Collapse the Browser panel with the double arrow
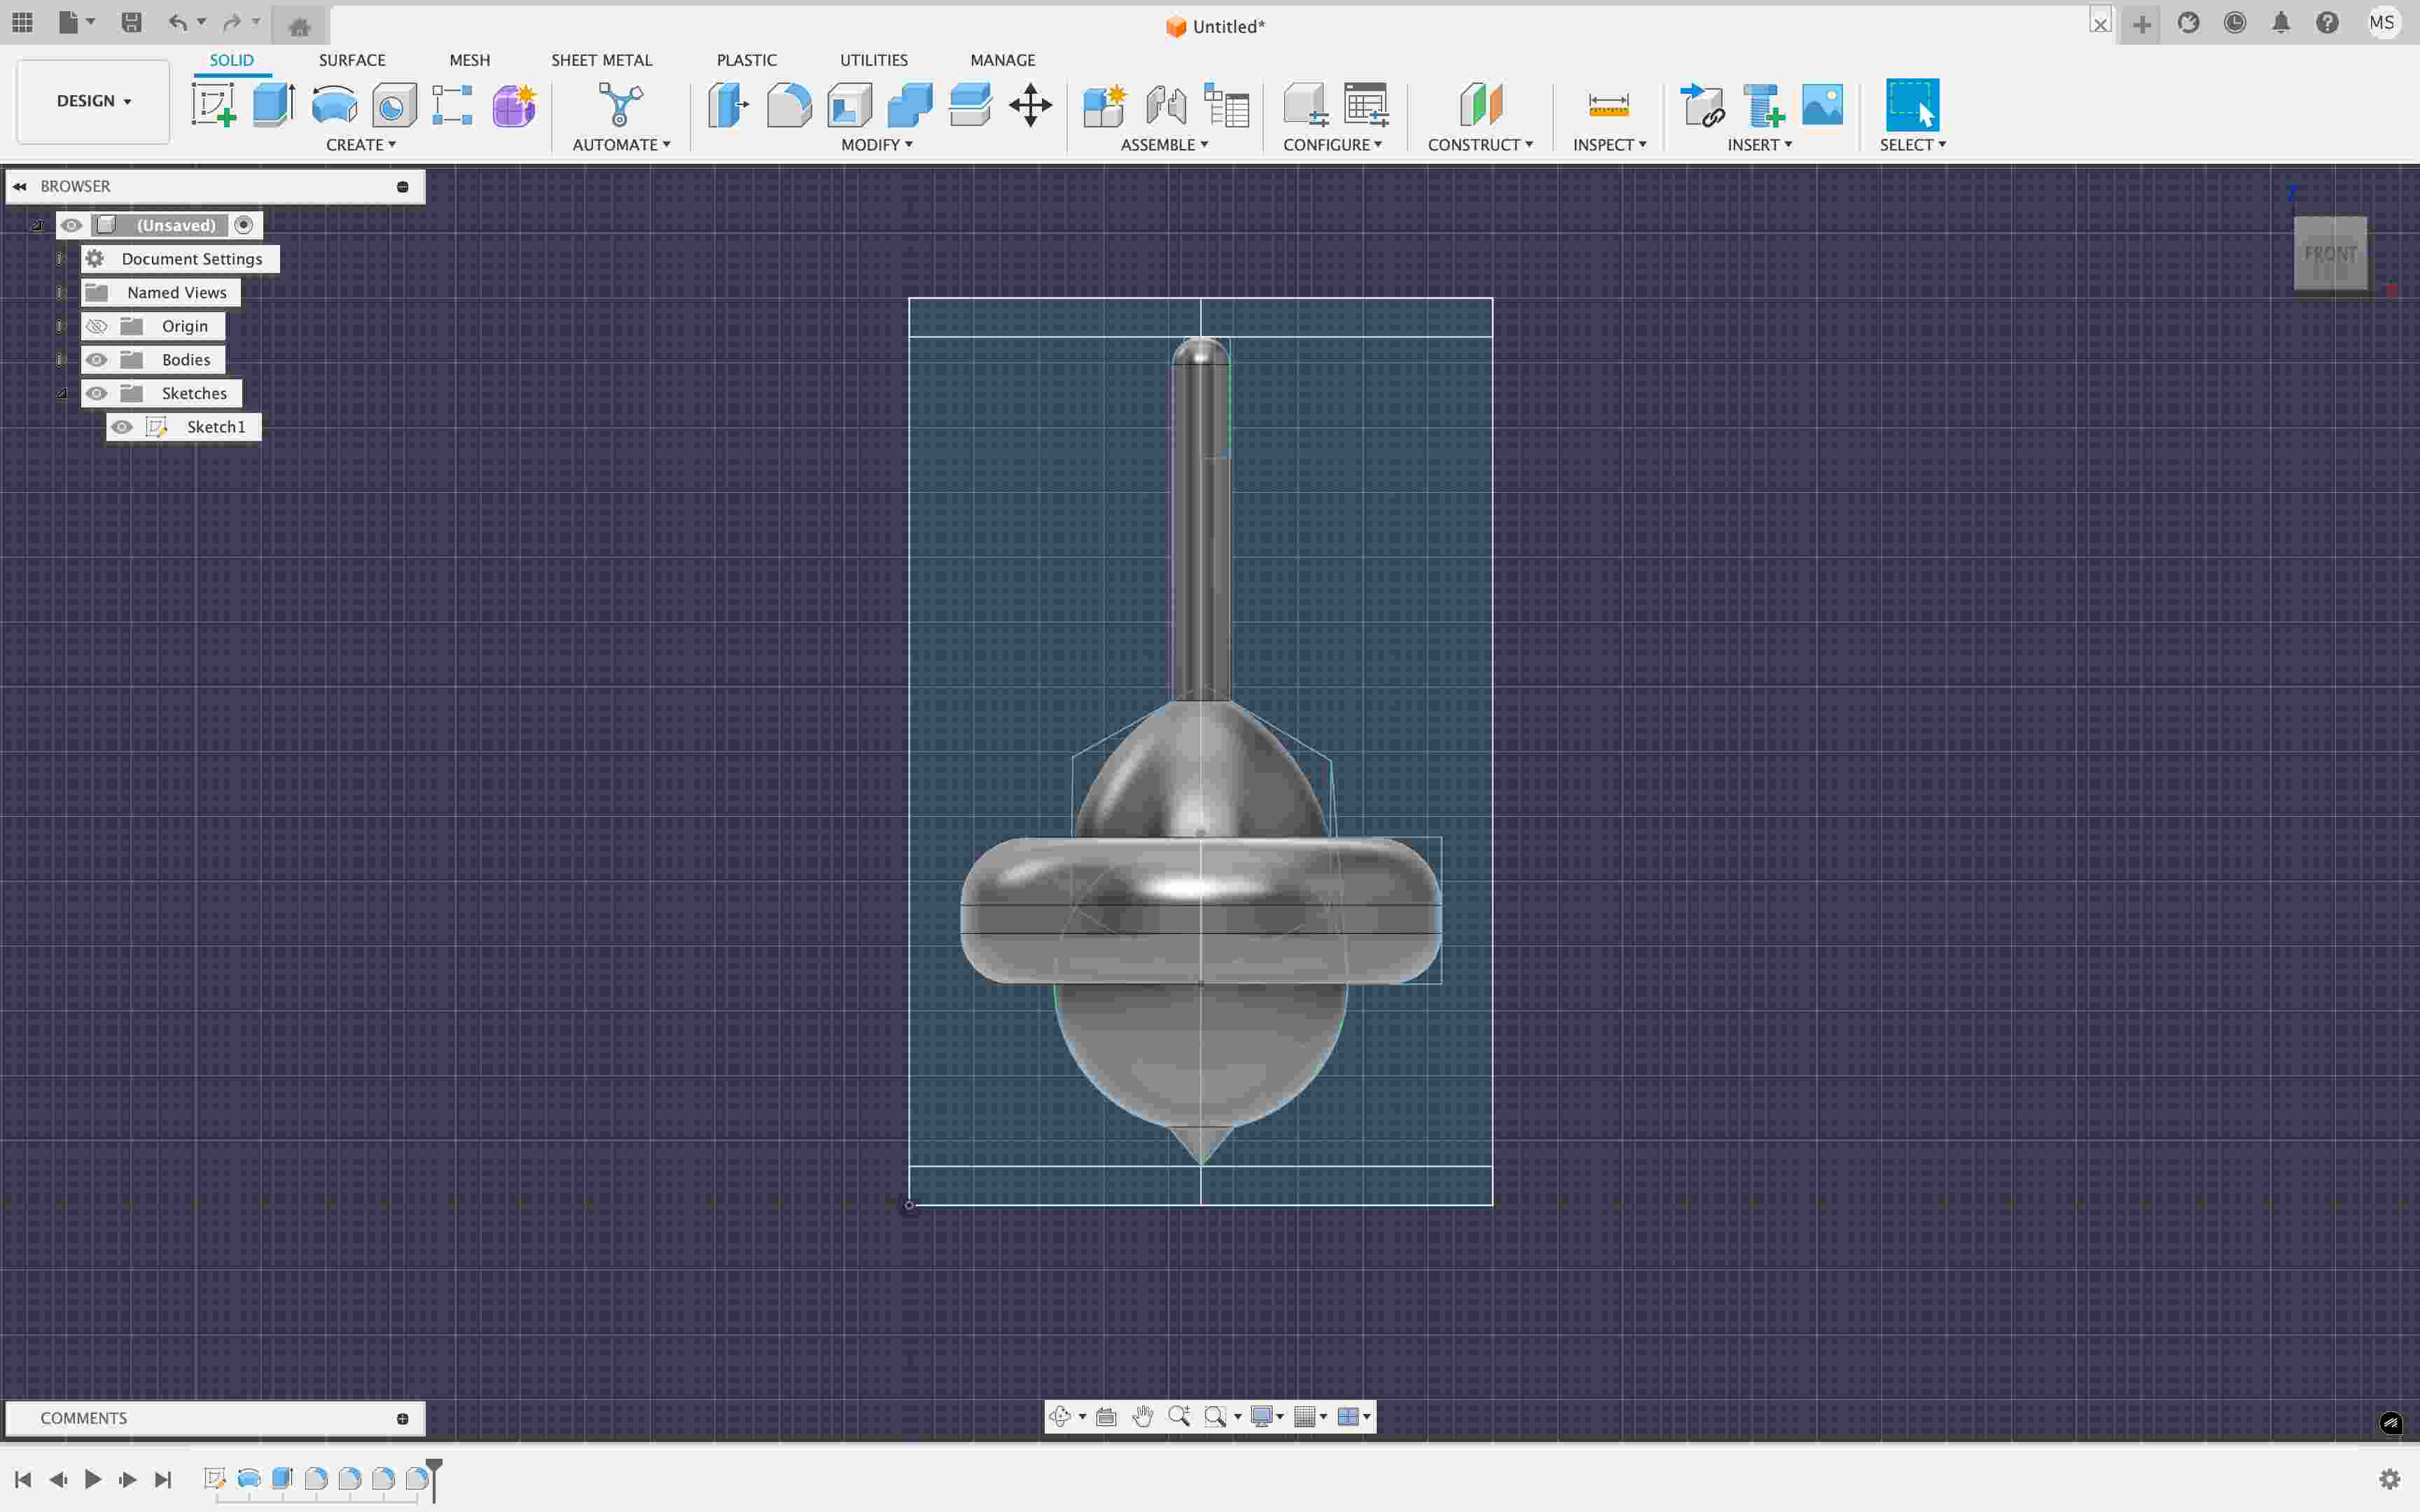2420x1512 pixels. point(19,186)
